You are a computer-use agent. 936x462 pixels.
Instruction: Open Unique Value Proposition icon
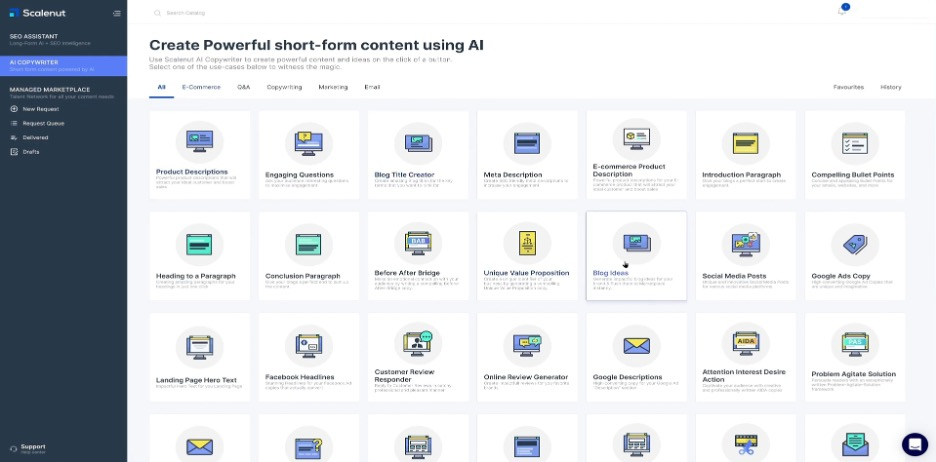click(527, 242)
